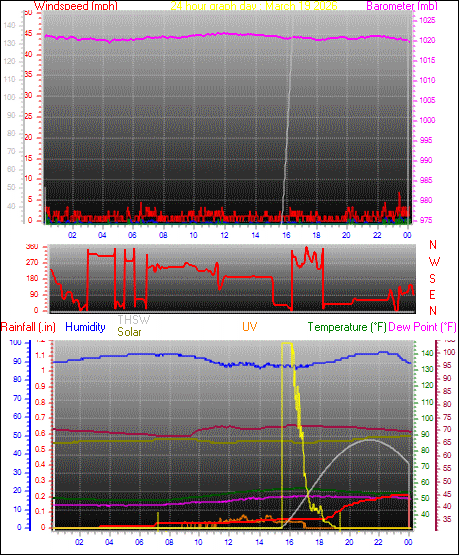Select the 0.5 rainfall axis value
Screen dimensions: 459x555
pyautogui.click(x=40, y=450)
